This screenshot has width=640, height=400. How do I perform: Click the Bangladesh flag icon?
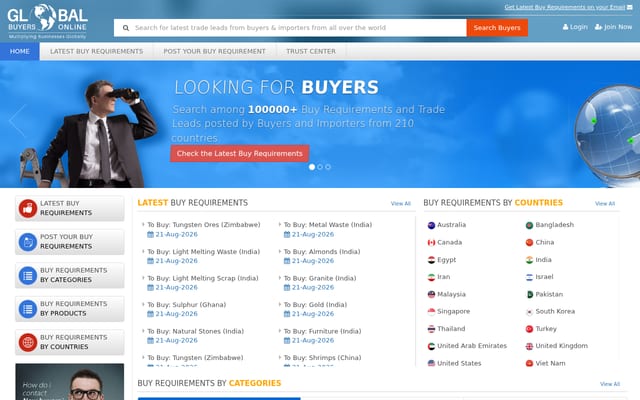[529, 225]
